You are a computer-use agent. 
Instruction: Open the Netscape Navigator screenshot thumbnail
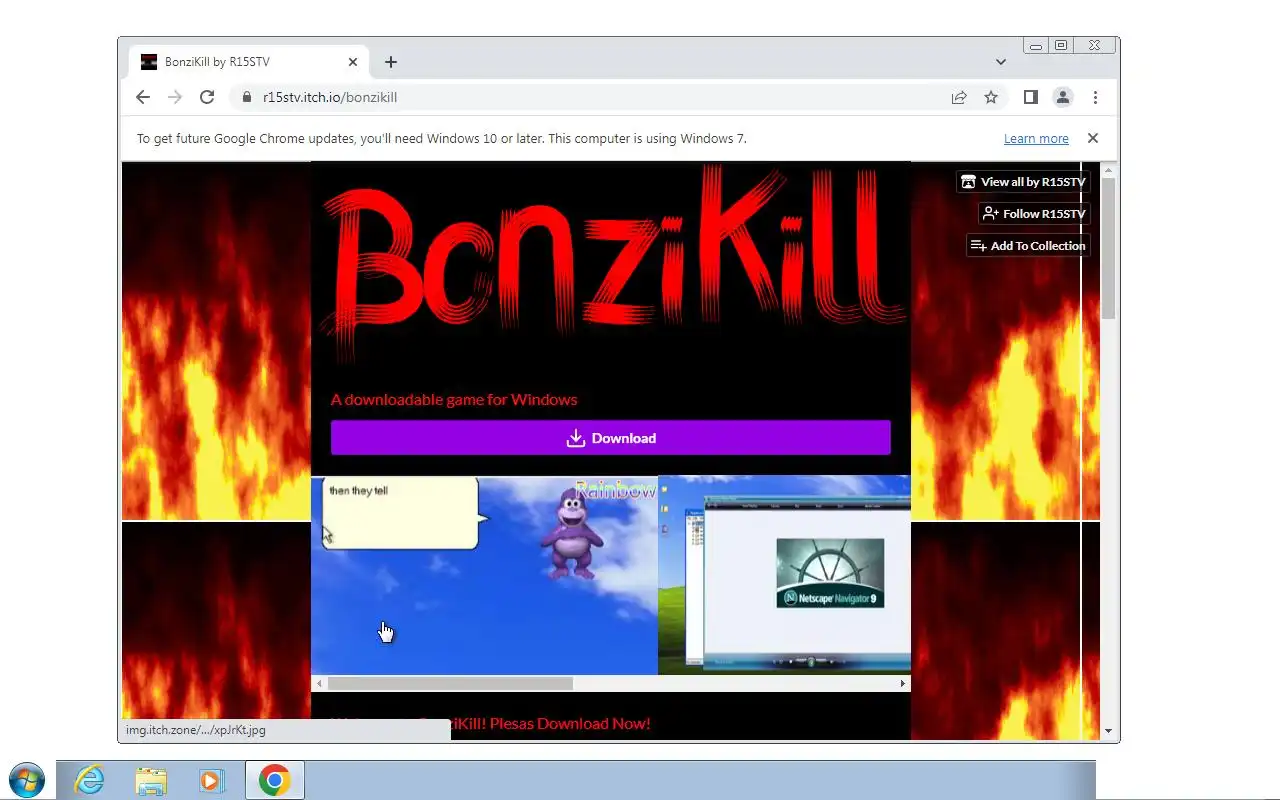tap(784, 575)
